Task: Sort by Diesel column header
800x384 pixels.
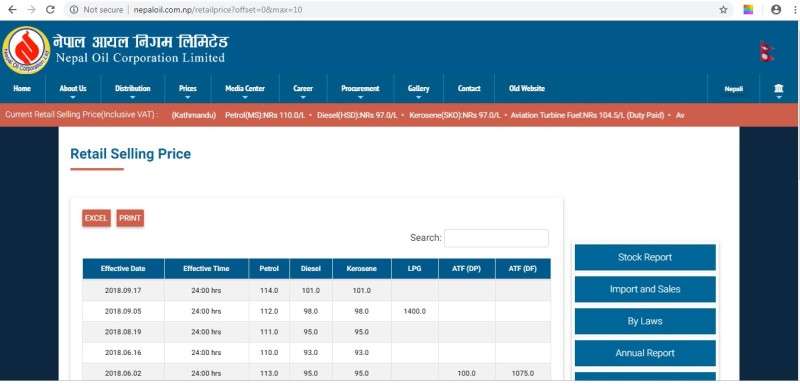Action: (311, 269)
